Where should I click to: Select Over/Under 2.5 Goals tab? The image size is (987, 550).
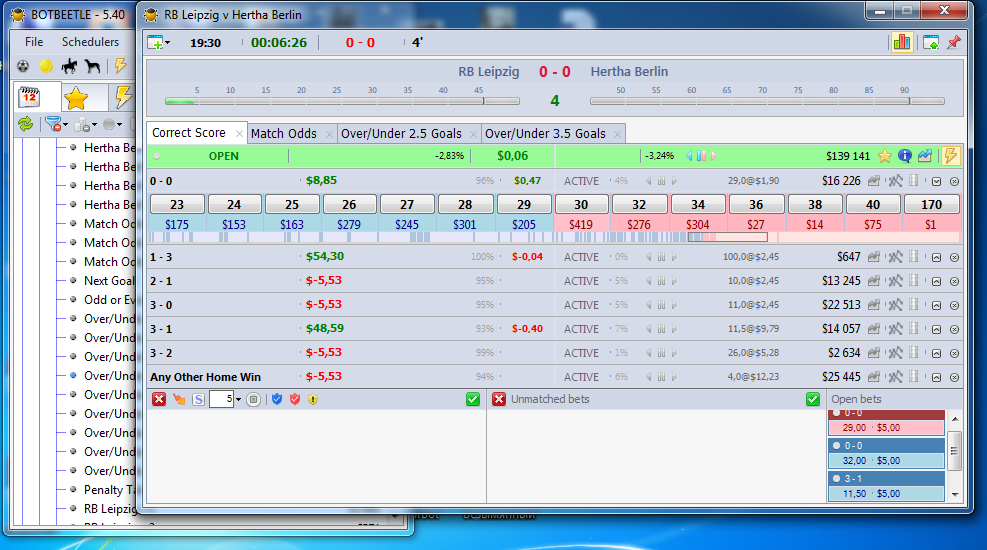pos(402,133)
